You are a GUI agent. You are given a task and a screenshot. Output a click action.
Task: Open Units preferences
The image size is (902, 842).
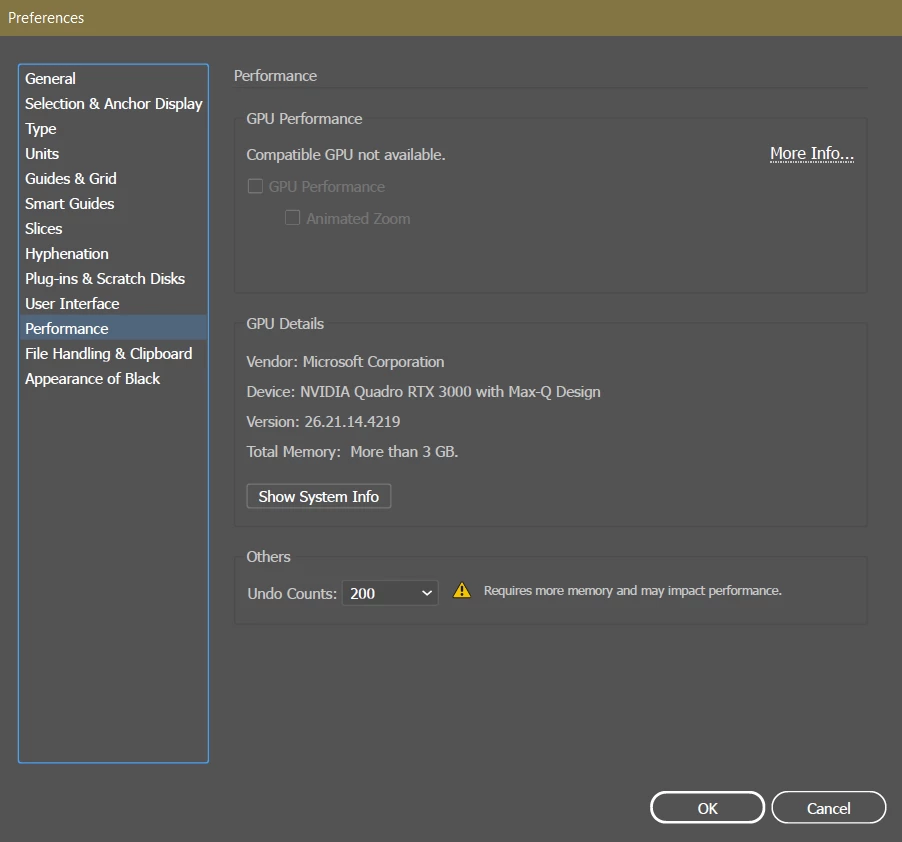point(113,154)
